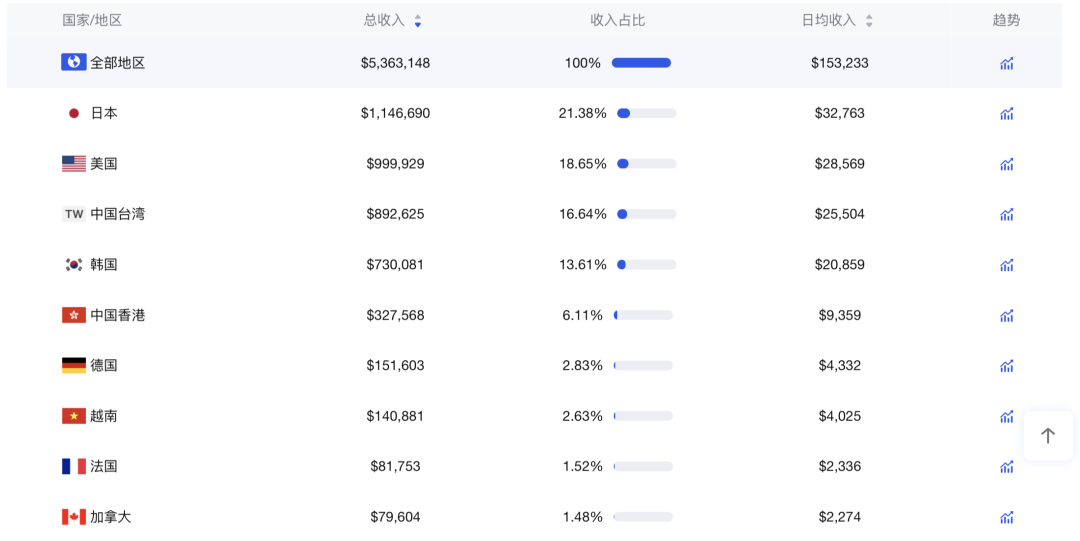The width and height of the screenshot is (1080, 541).
Task: Select the 日本 region row name
Action: pos(104,113)
